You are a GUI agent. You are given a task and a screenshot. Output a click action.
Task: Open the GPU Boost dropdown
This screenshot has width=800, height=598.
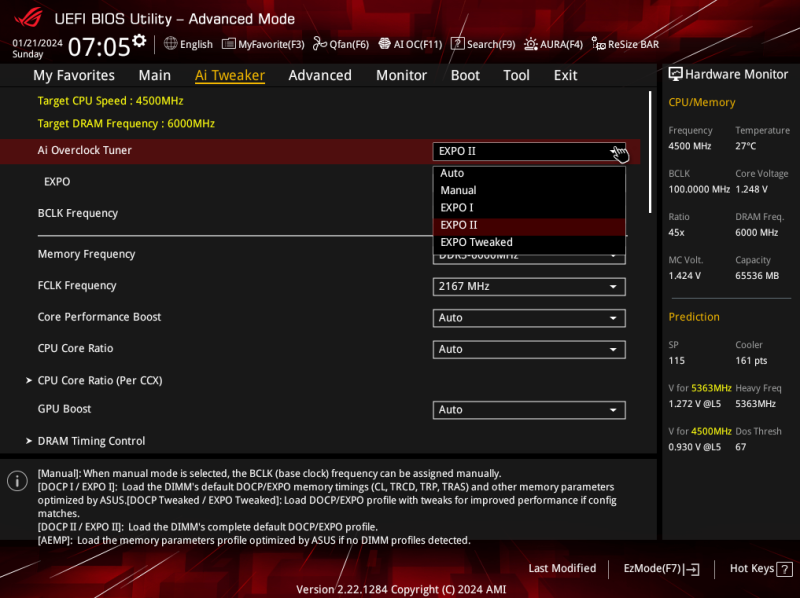[529, 410]
